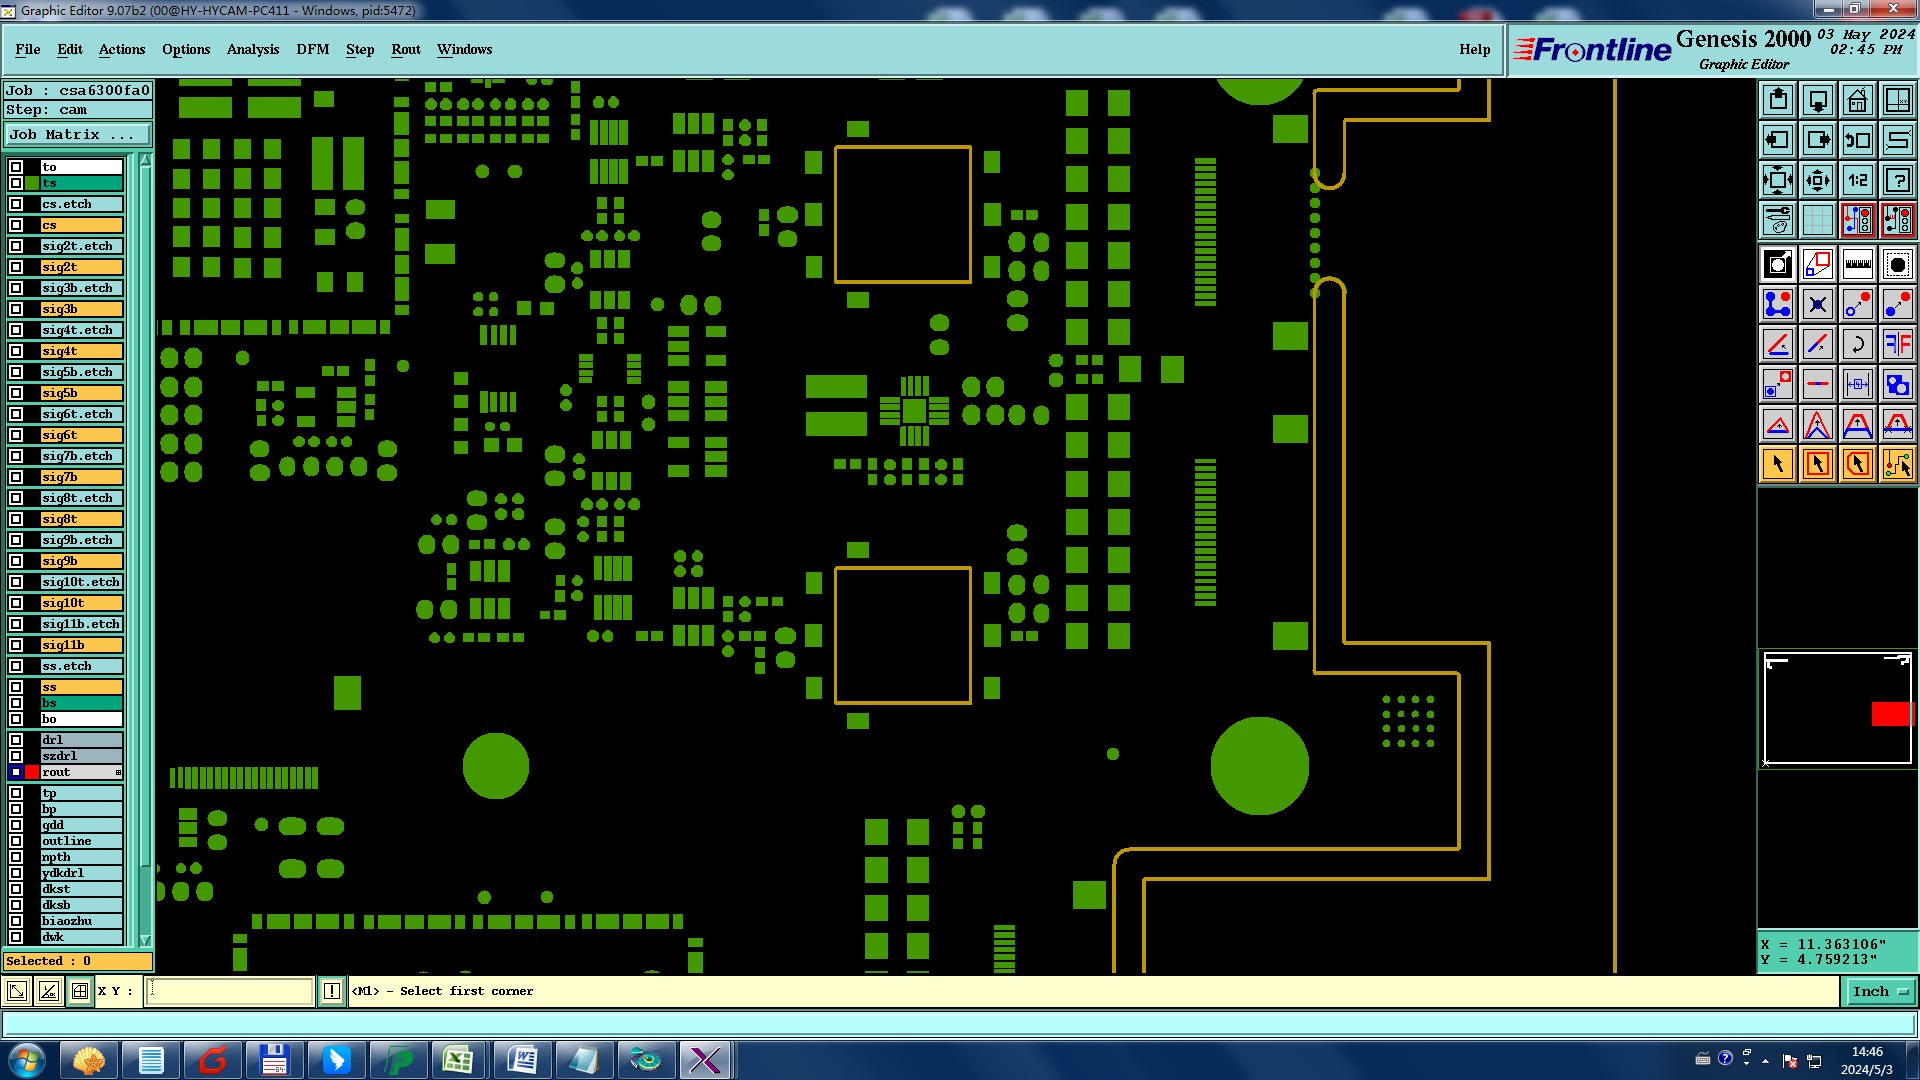Click the exclamation mark button beside XY field
1920x1080 pixels.
(x=332, y=991)
